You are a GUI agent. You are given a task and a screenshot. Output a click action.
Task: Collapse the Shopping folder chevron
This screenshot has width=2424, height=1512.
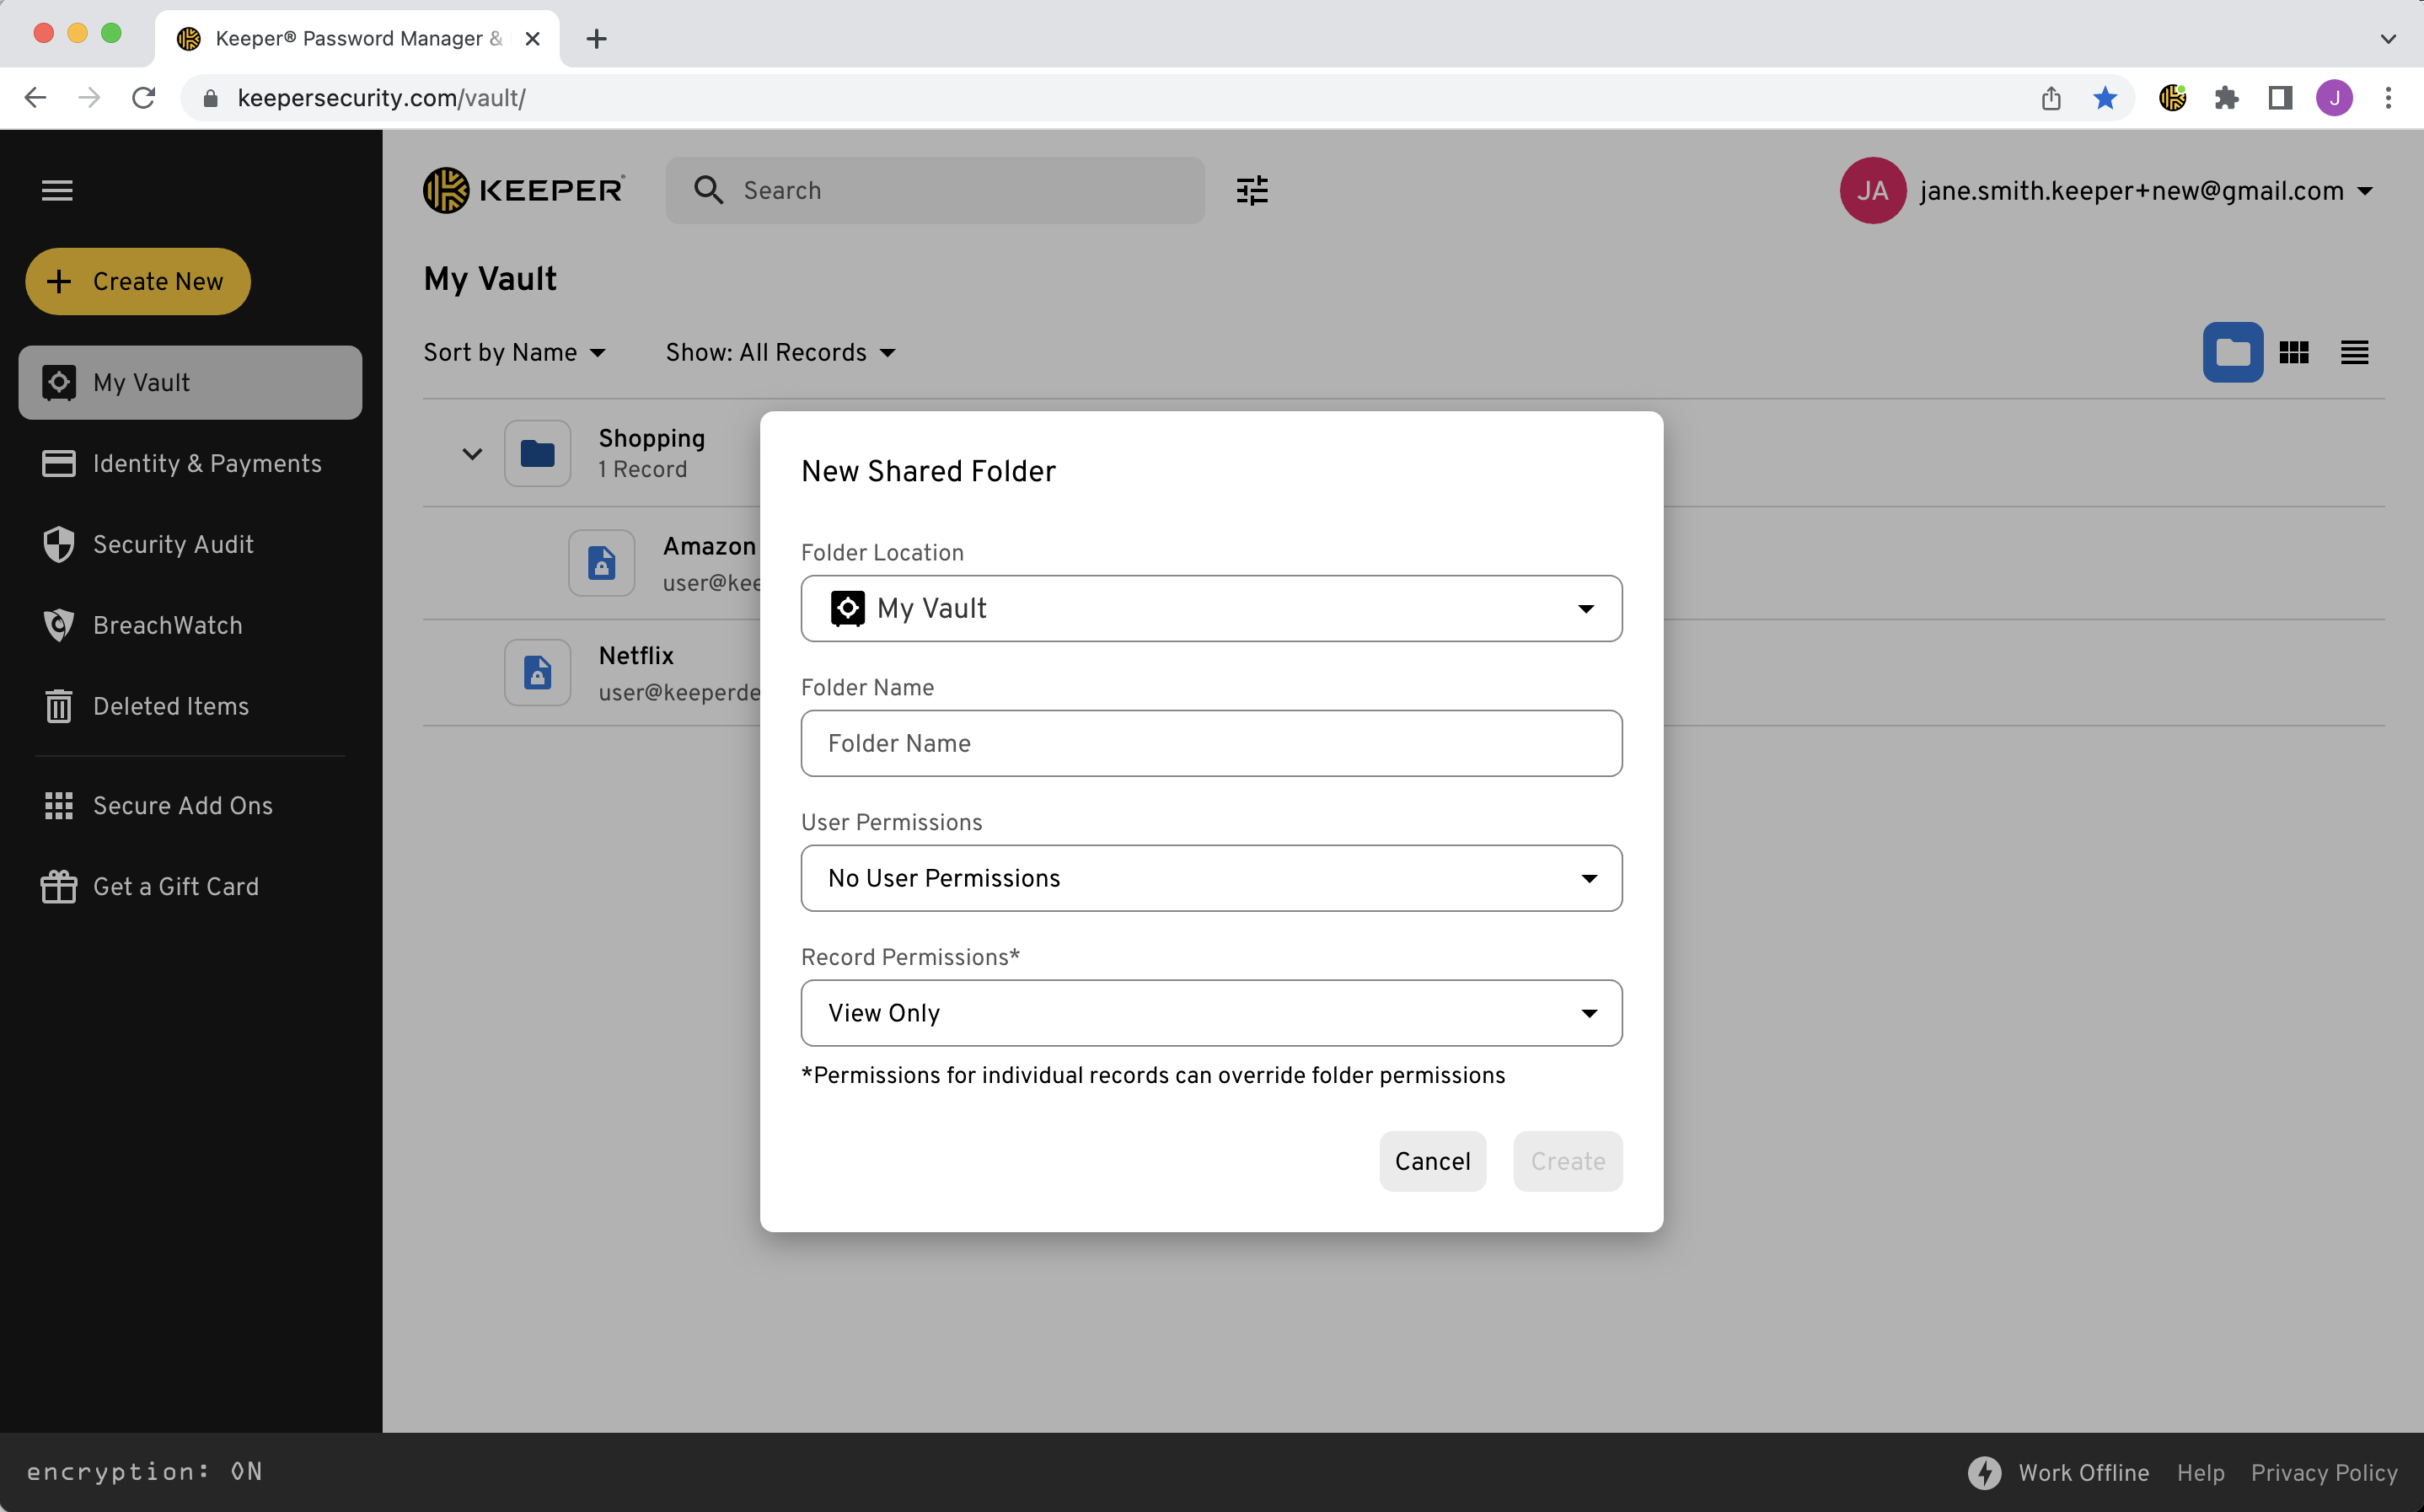point(472,454)
